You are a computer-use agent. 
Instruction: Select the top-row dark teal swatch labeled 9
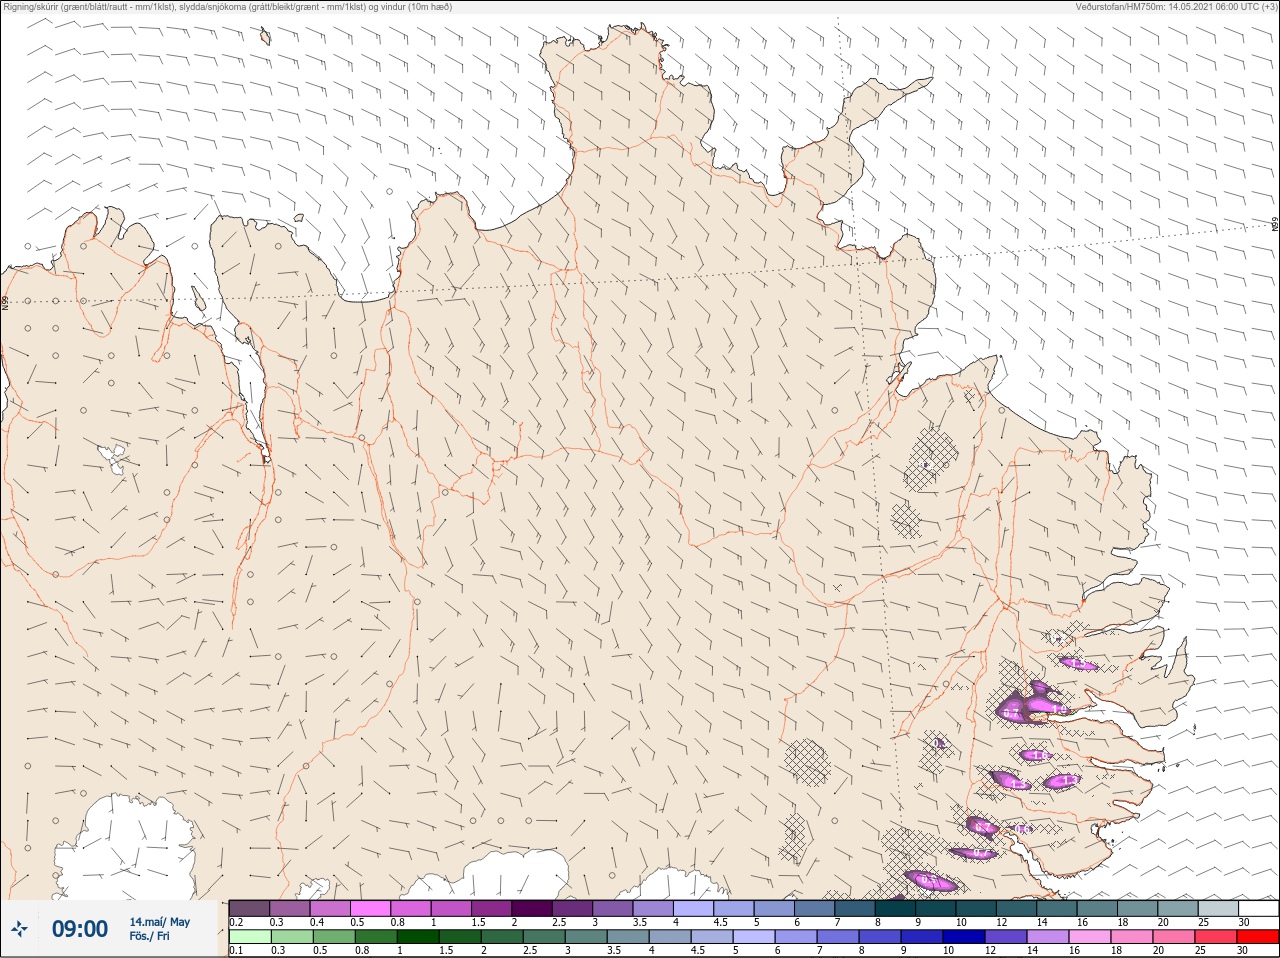tap(935, 908)
